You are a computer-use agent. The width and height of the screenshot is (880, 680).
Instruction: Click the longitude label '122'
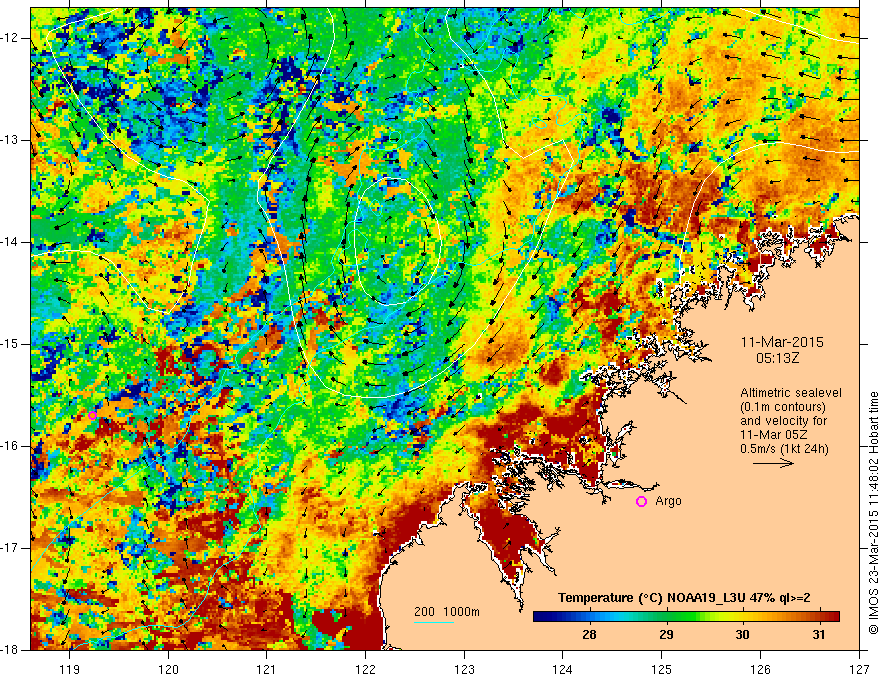[x=365, y=669]
